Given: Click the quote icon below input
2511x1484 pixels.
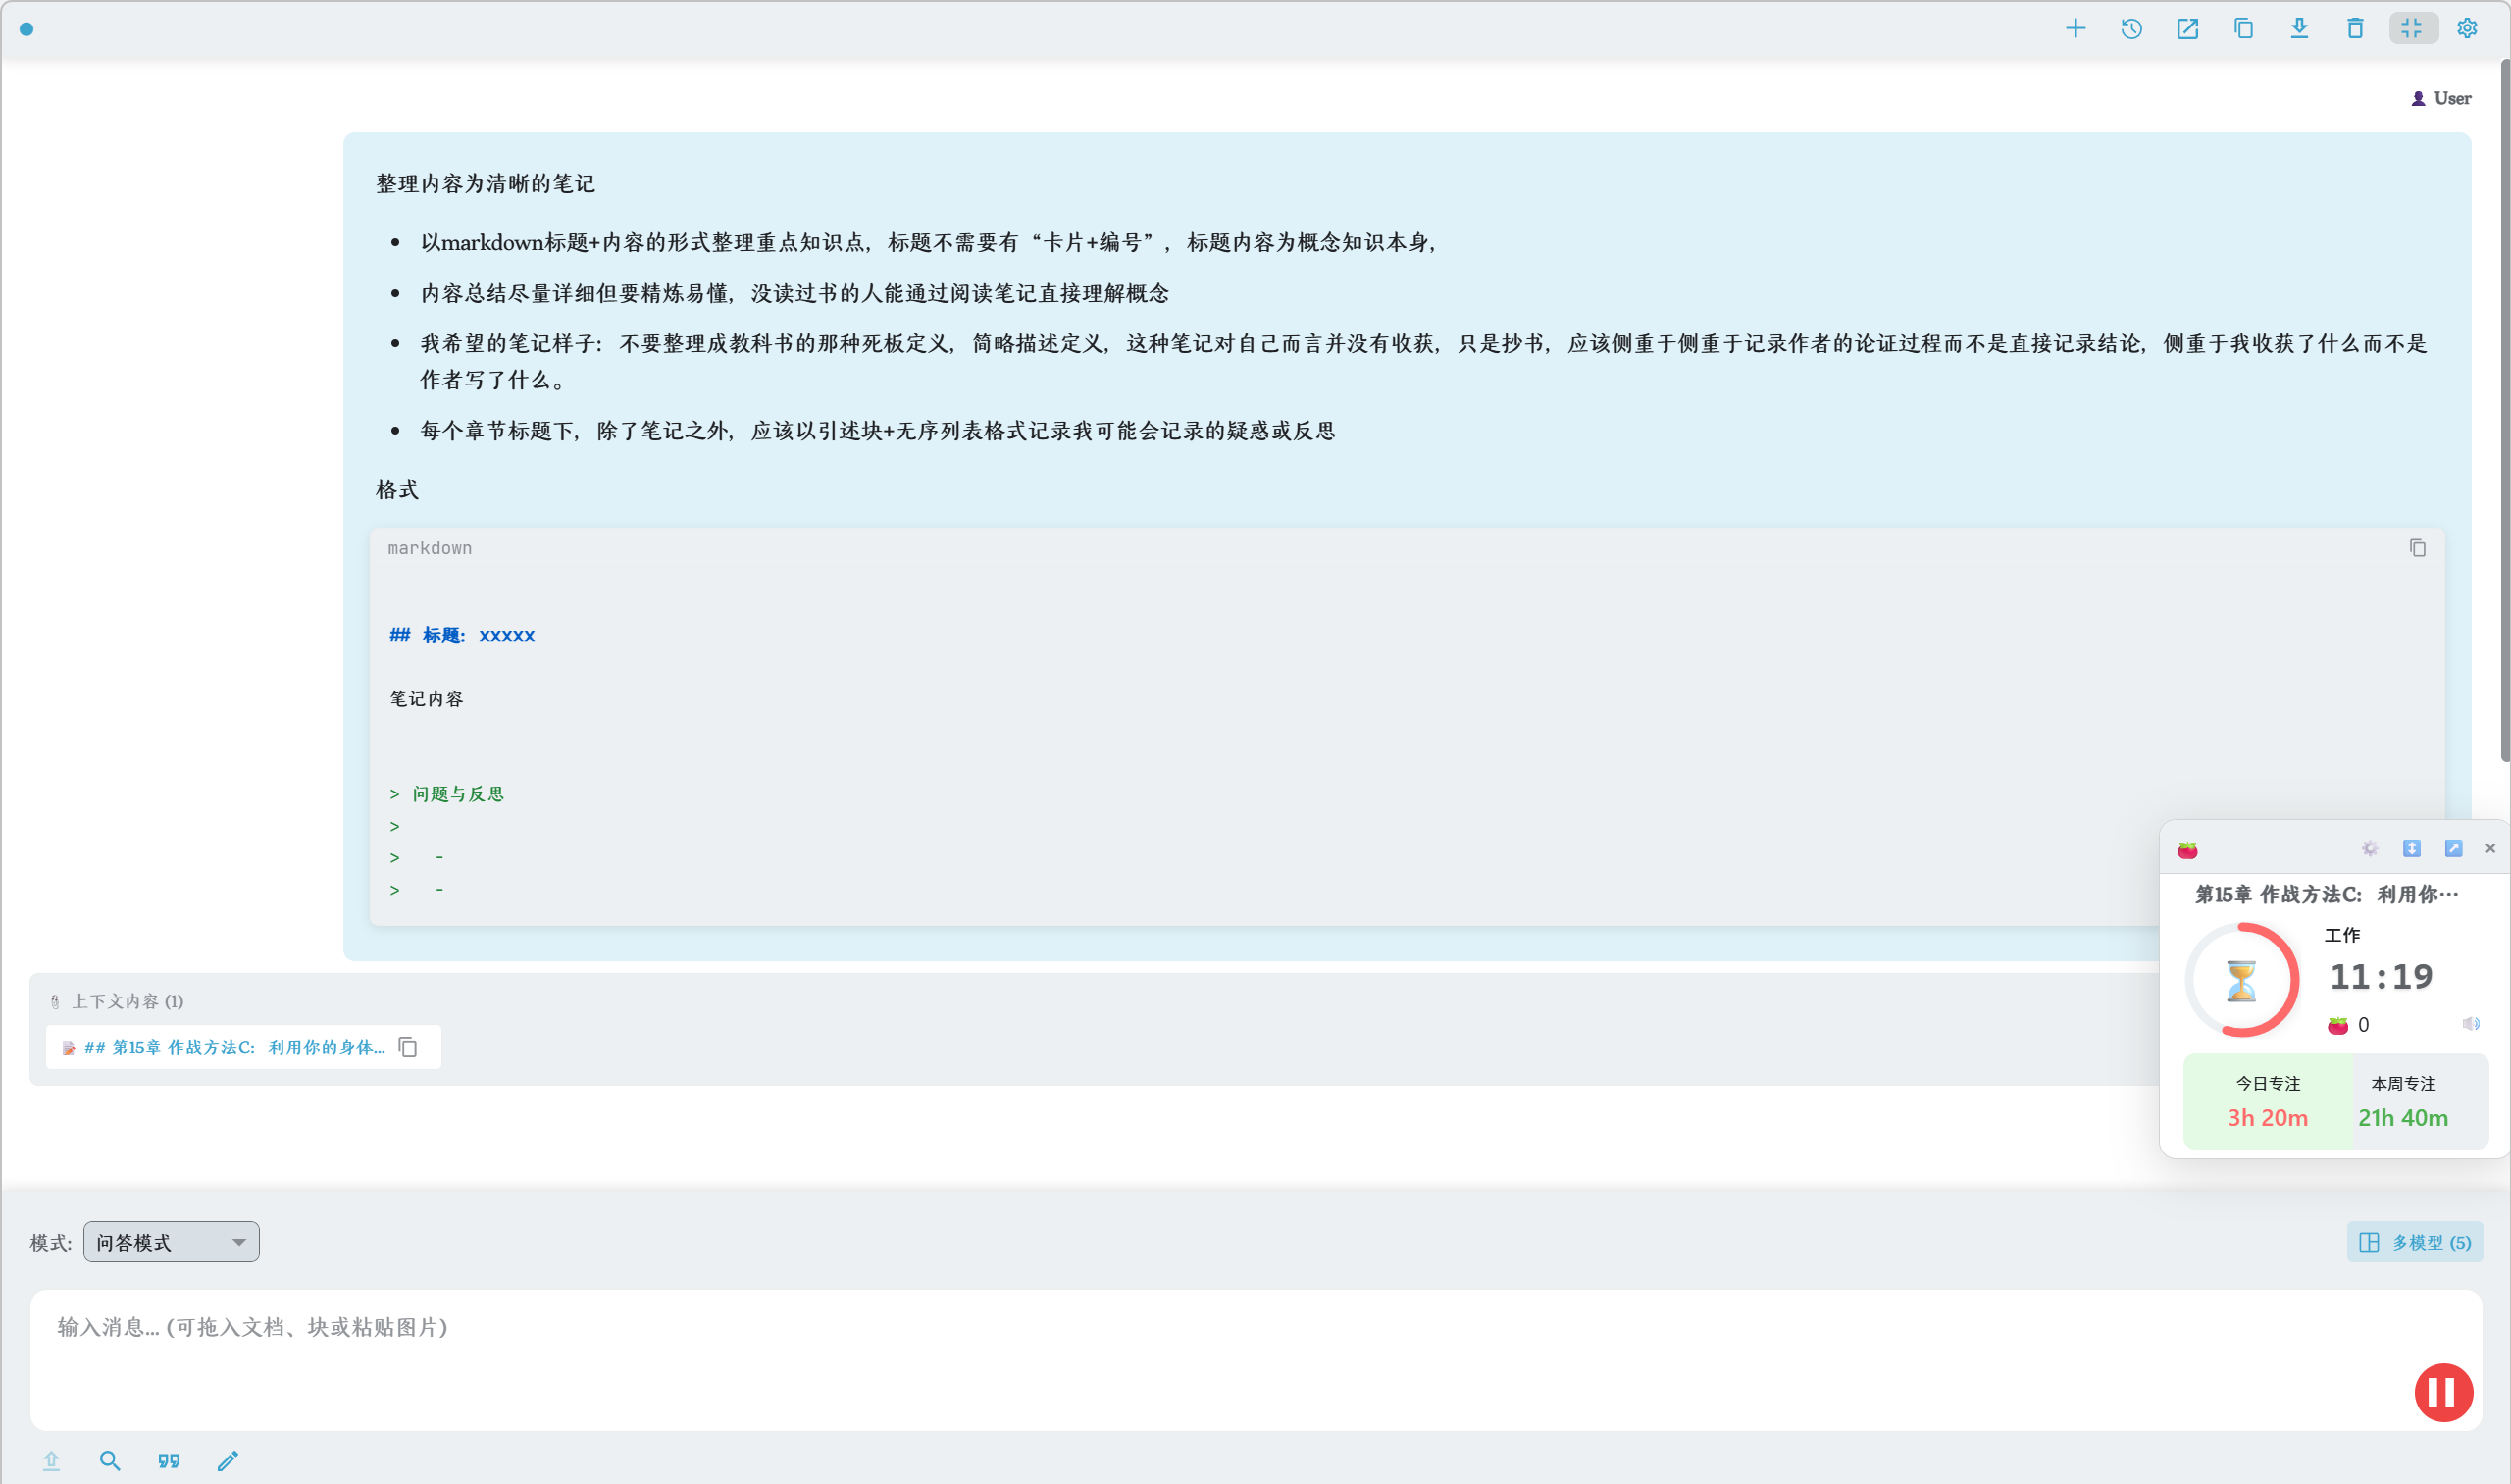Looking at the screenshot, I should [x=169, y=1461].
